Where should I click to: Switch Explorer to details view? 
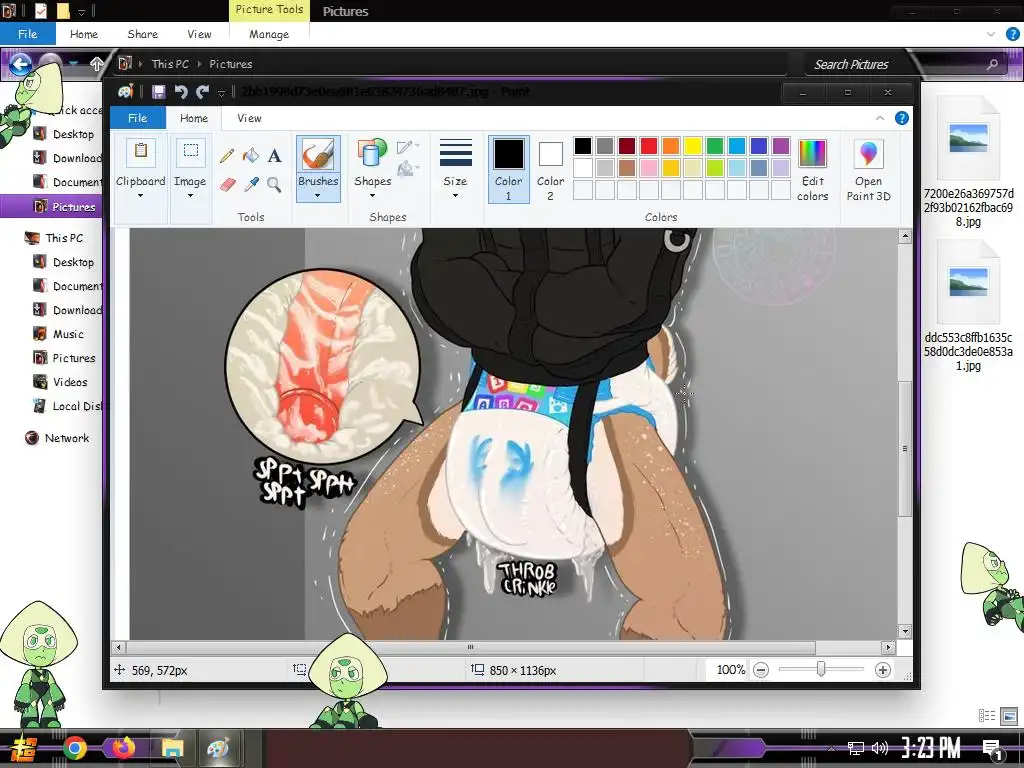pos(987,716)
